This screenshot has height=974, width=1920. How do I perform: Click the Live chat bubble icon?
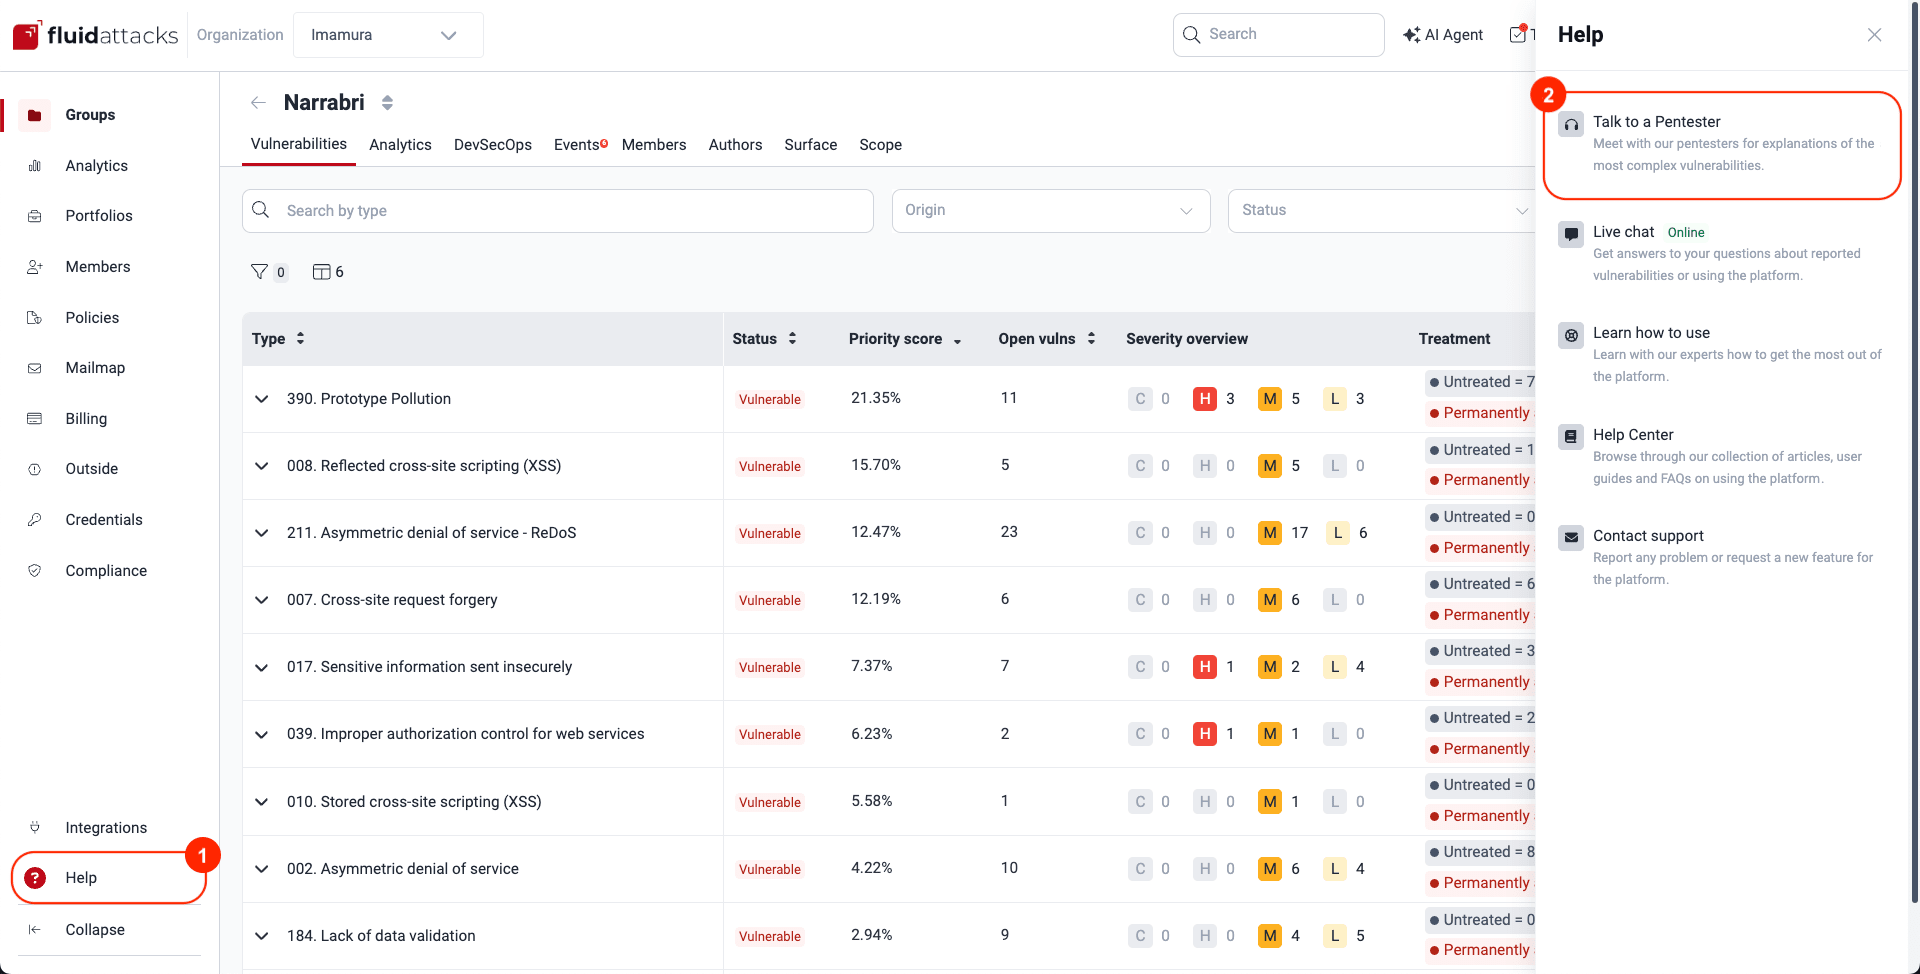(x=1572, y=235)
